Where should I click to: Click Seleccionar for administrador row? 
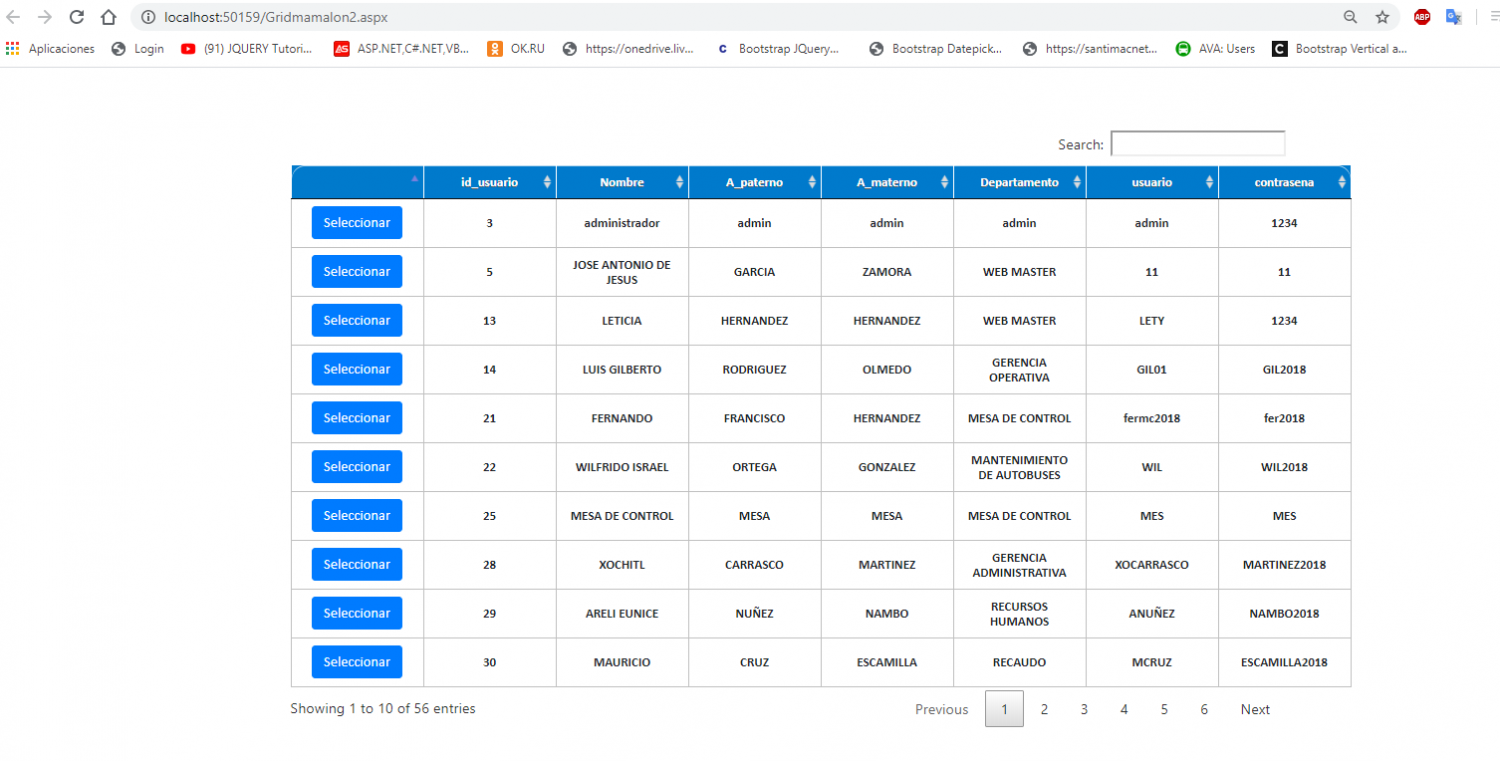coord(357,223)
